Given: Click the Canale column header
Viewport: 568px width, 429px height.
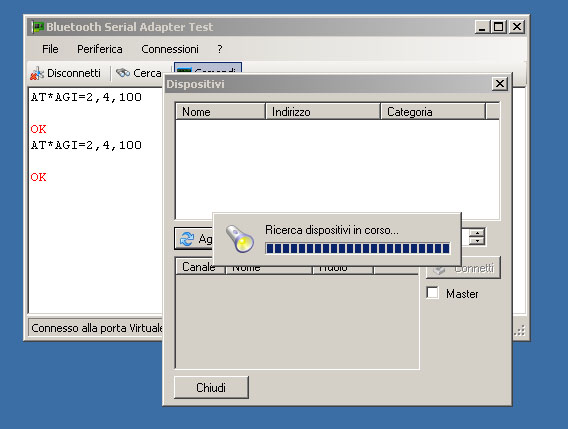Looking at the screenshot, I should 200,267.
